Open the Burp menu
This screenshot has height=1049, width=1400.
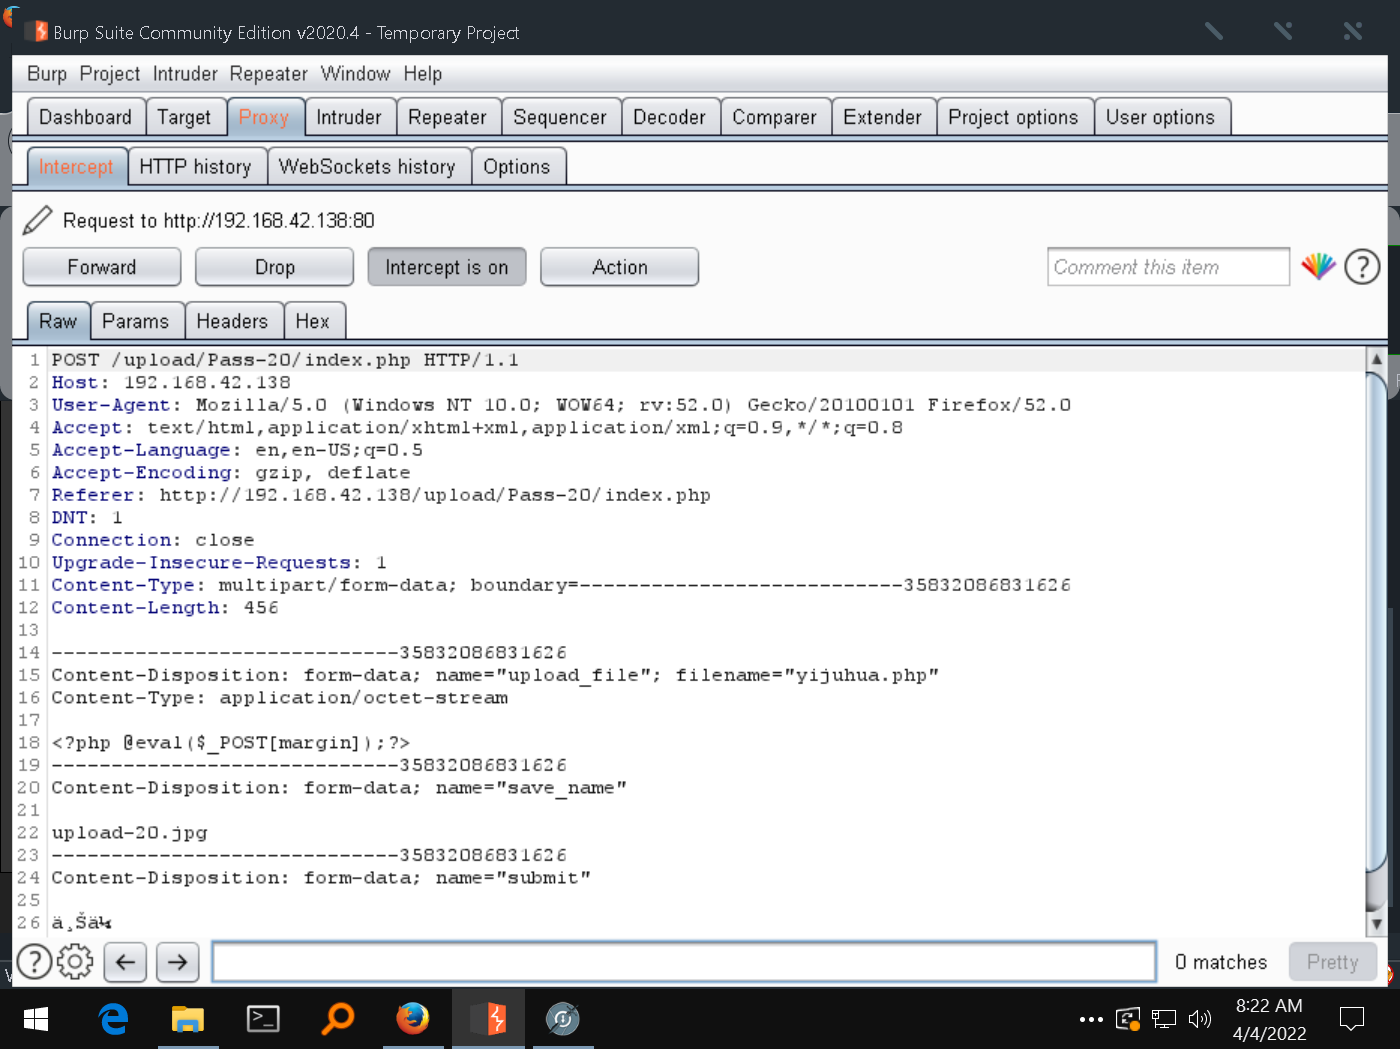coord(47,74)
